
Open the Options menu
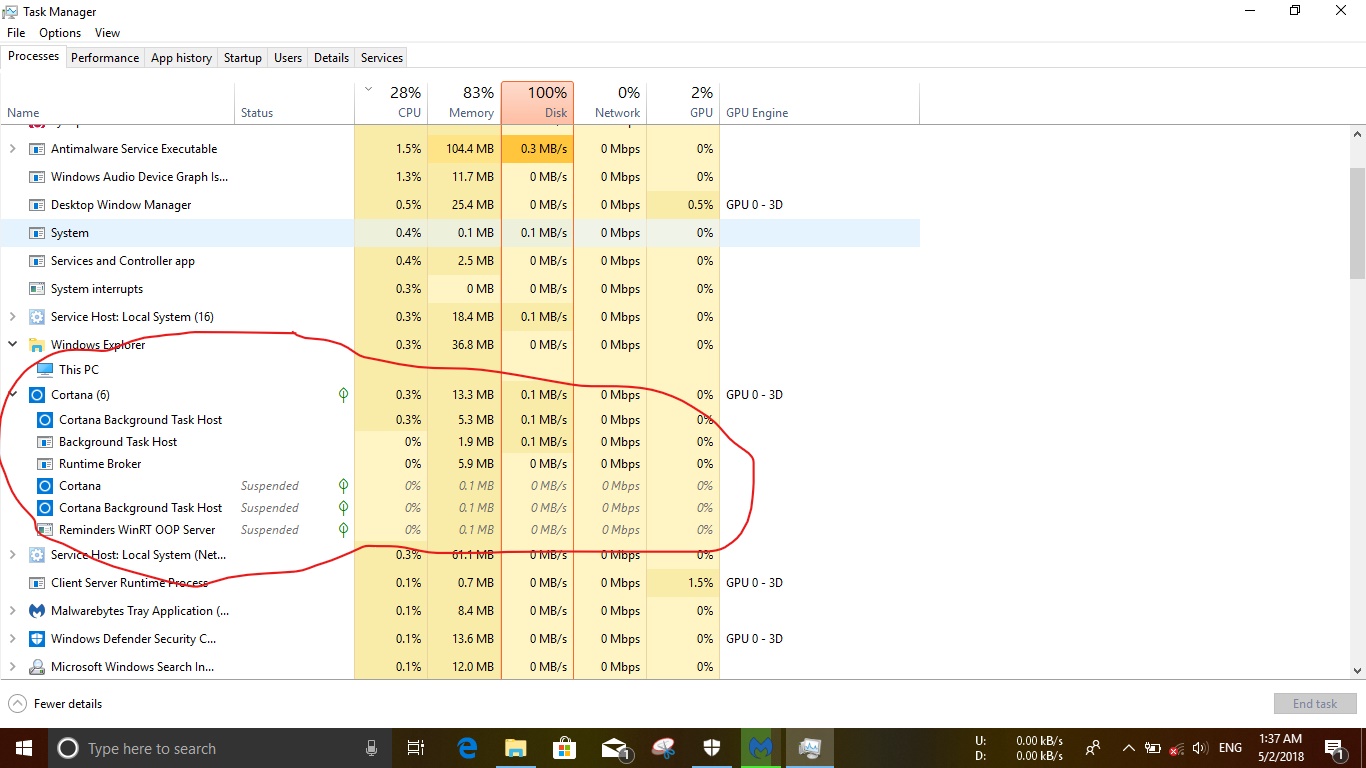pyautogui.click(x=60, y=33)
